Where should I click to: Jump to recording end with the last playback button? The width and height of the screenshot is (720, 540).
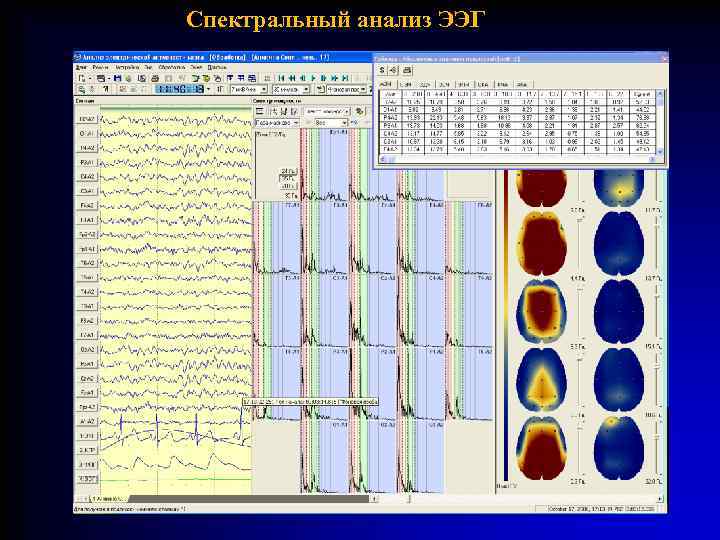345,79
